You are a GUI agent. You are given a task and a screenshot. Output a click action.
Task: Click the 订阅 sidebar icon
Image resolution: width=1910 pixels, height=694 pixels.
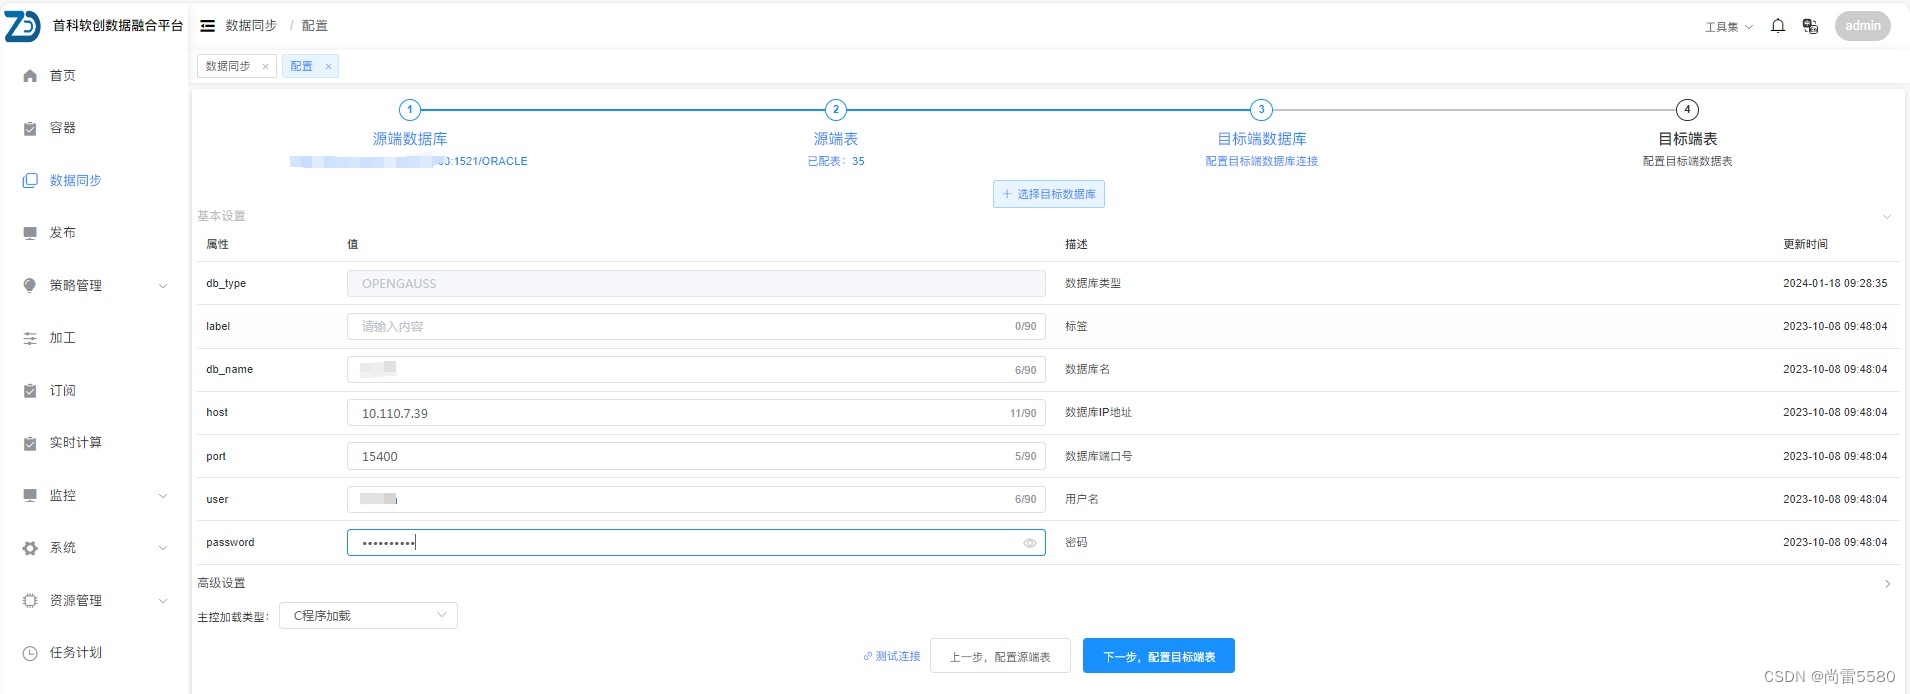30,390
